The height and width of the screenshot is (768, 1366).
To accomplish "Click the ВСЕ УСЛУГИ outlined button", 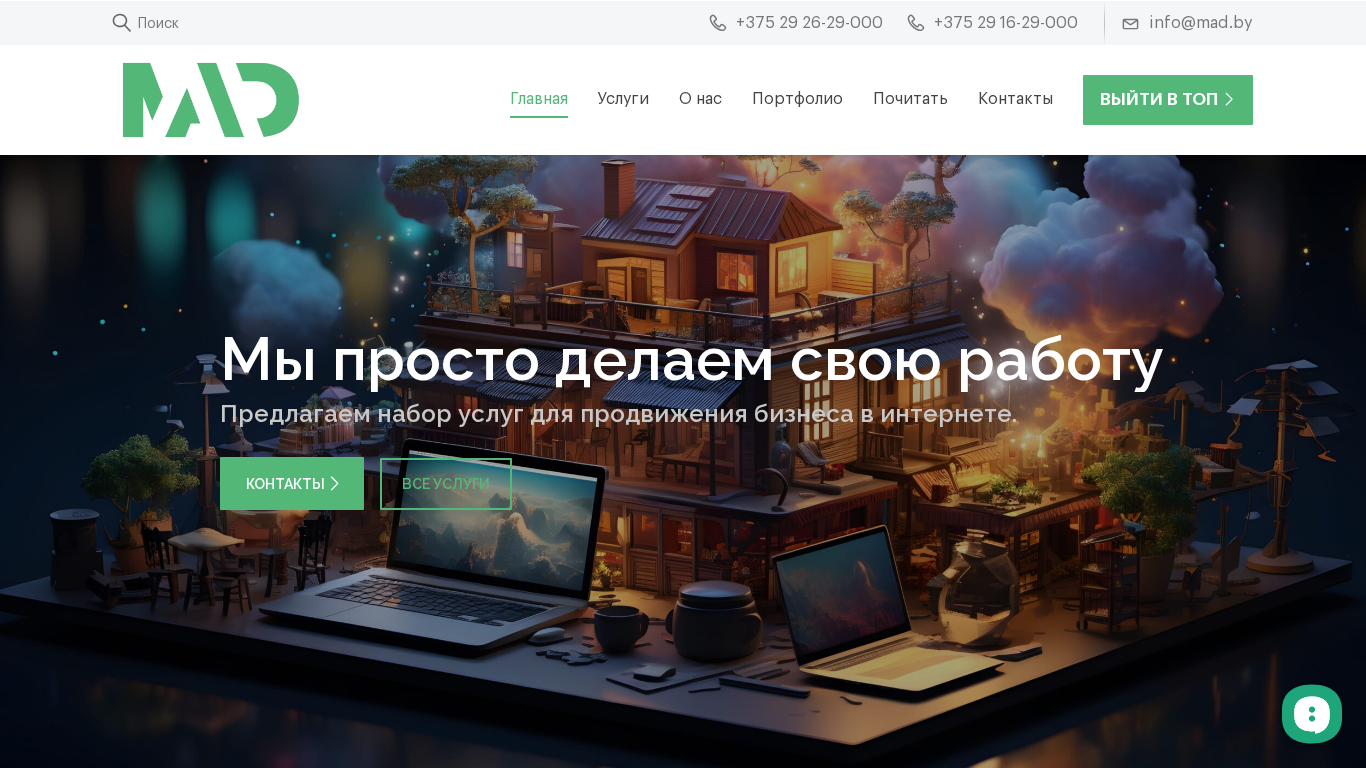I will coord(446,484).
